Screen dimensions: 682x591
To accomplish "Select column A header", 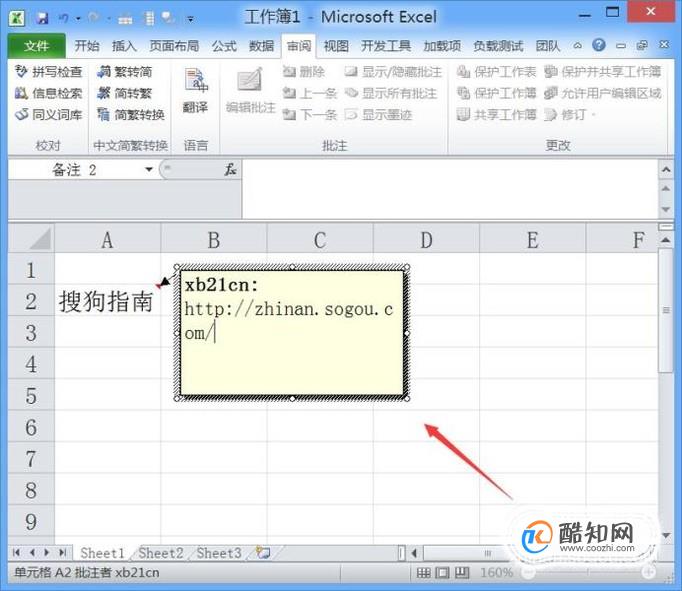I will tap(107, 240).
